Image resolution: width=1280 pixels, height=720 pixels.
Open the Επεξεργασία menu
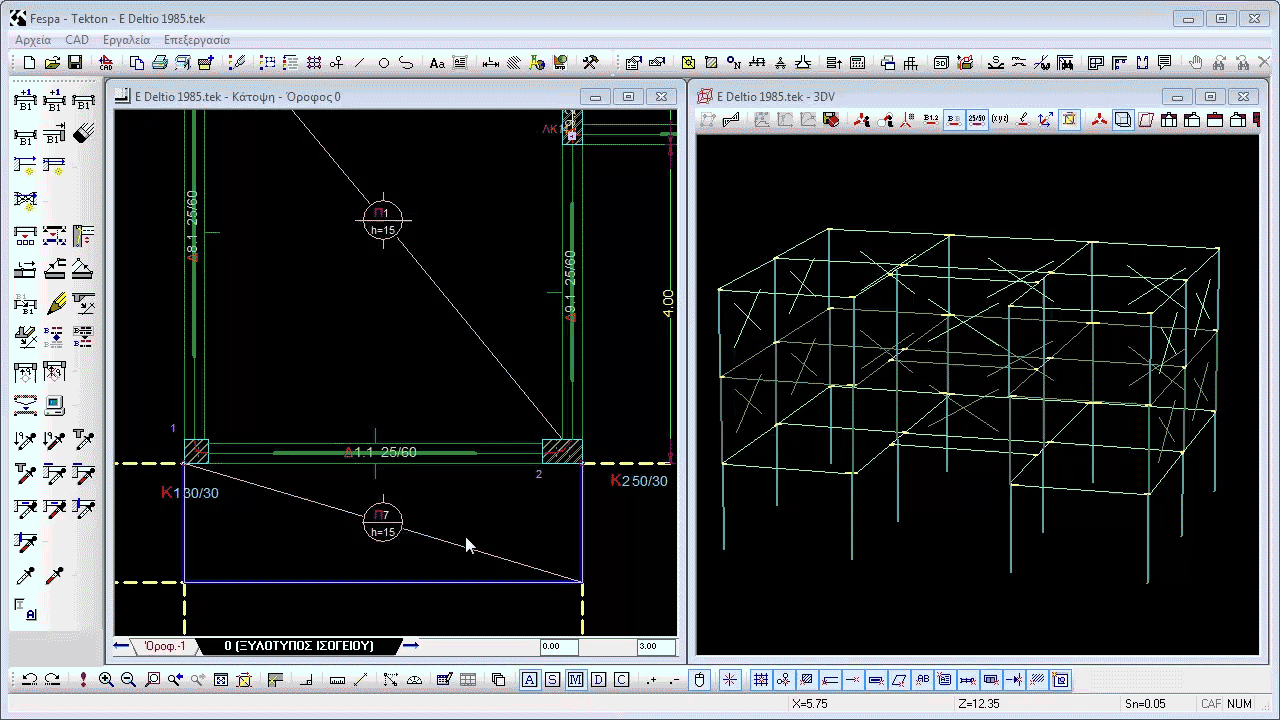[197, 40]
